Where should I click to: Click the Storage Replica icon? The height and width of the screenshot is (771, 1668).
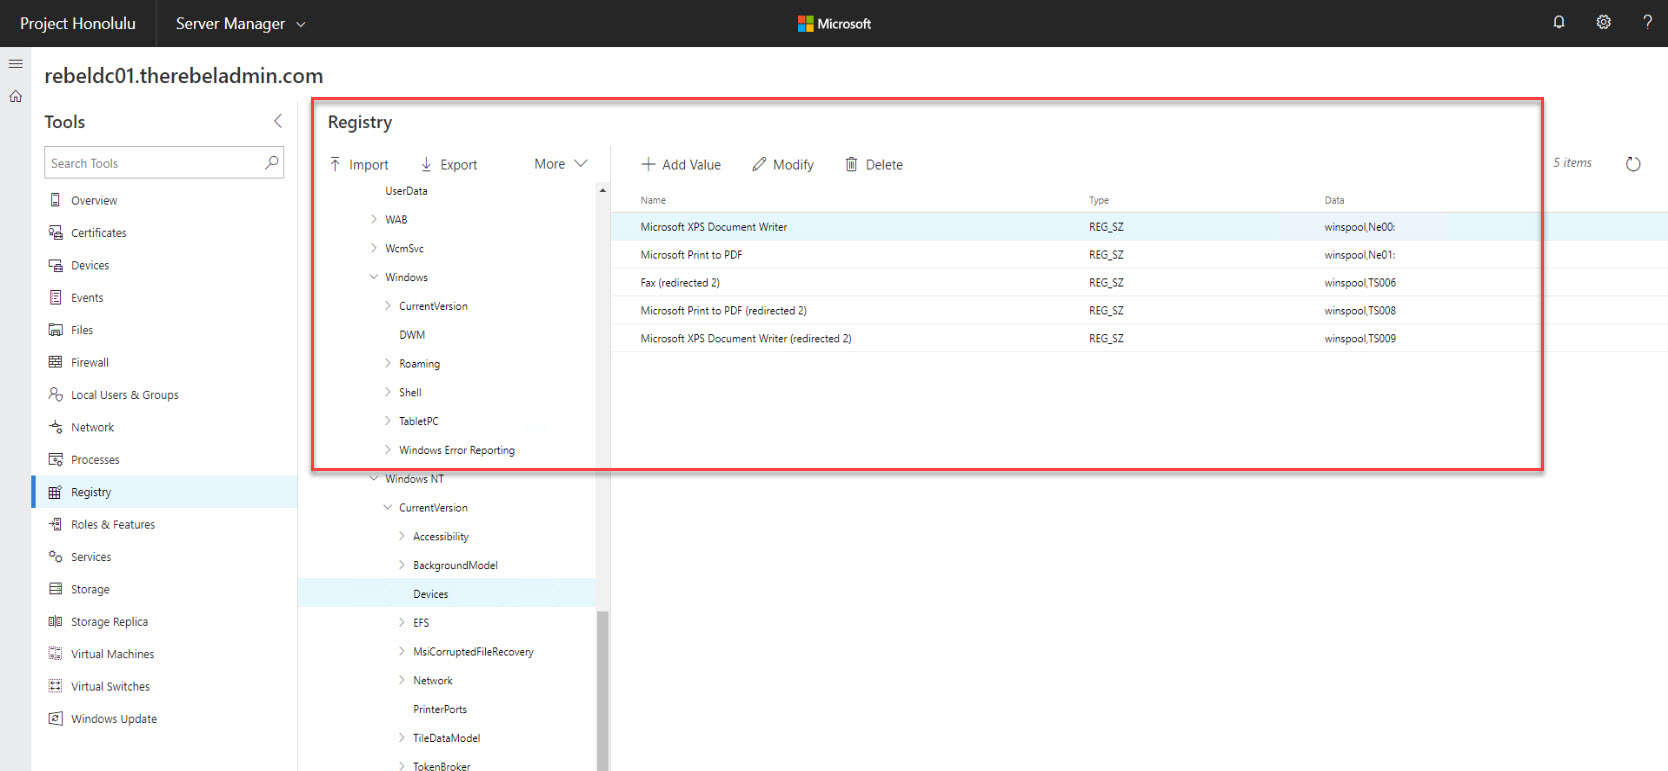55,621
